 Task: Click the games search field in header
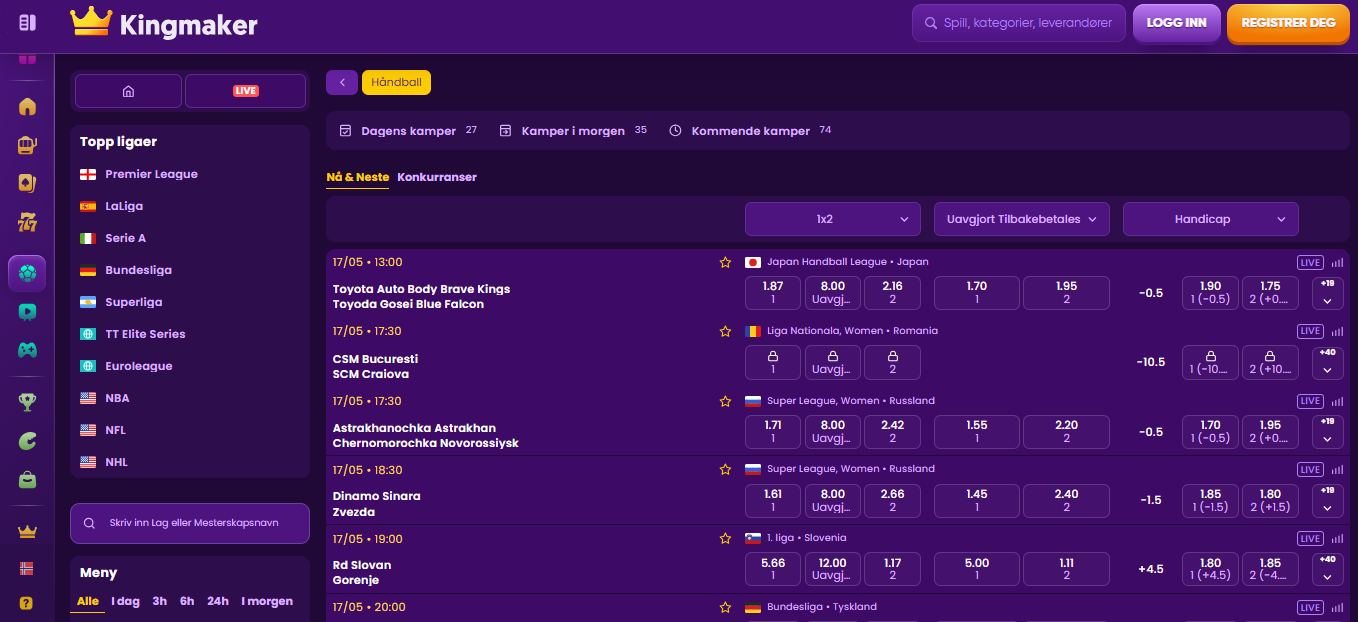[1019, 23]
